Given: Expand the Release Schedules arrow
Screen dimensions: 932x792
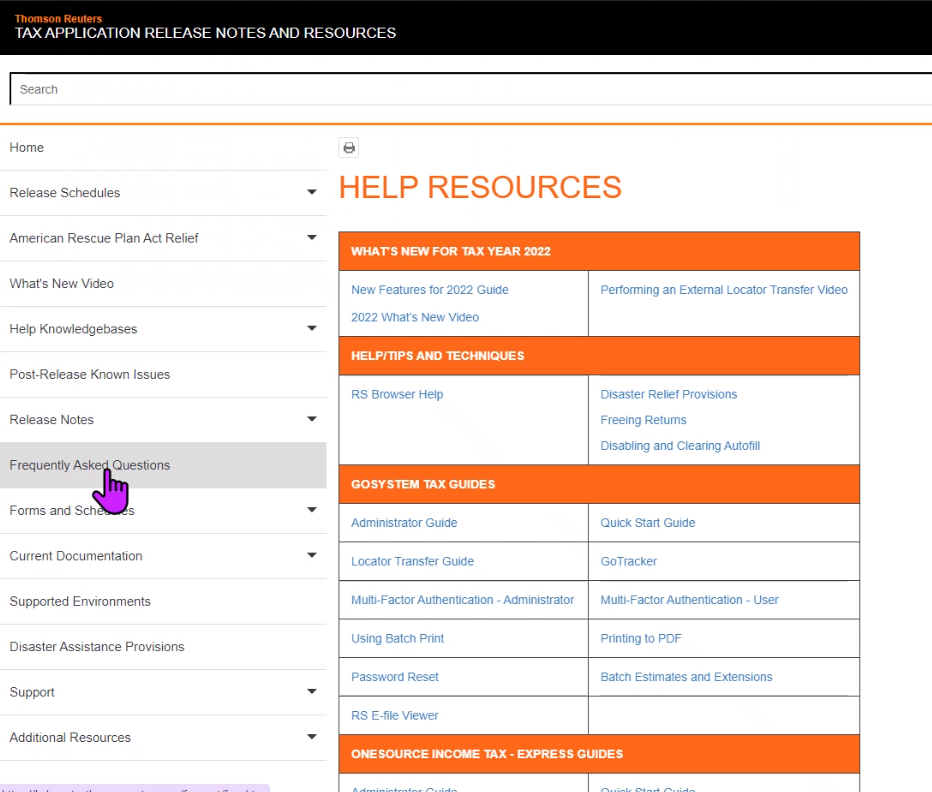Looking at the screenshot, I should click(x=311, y=192).
